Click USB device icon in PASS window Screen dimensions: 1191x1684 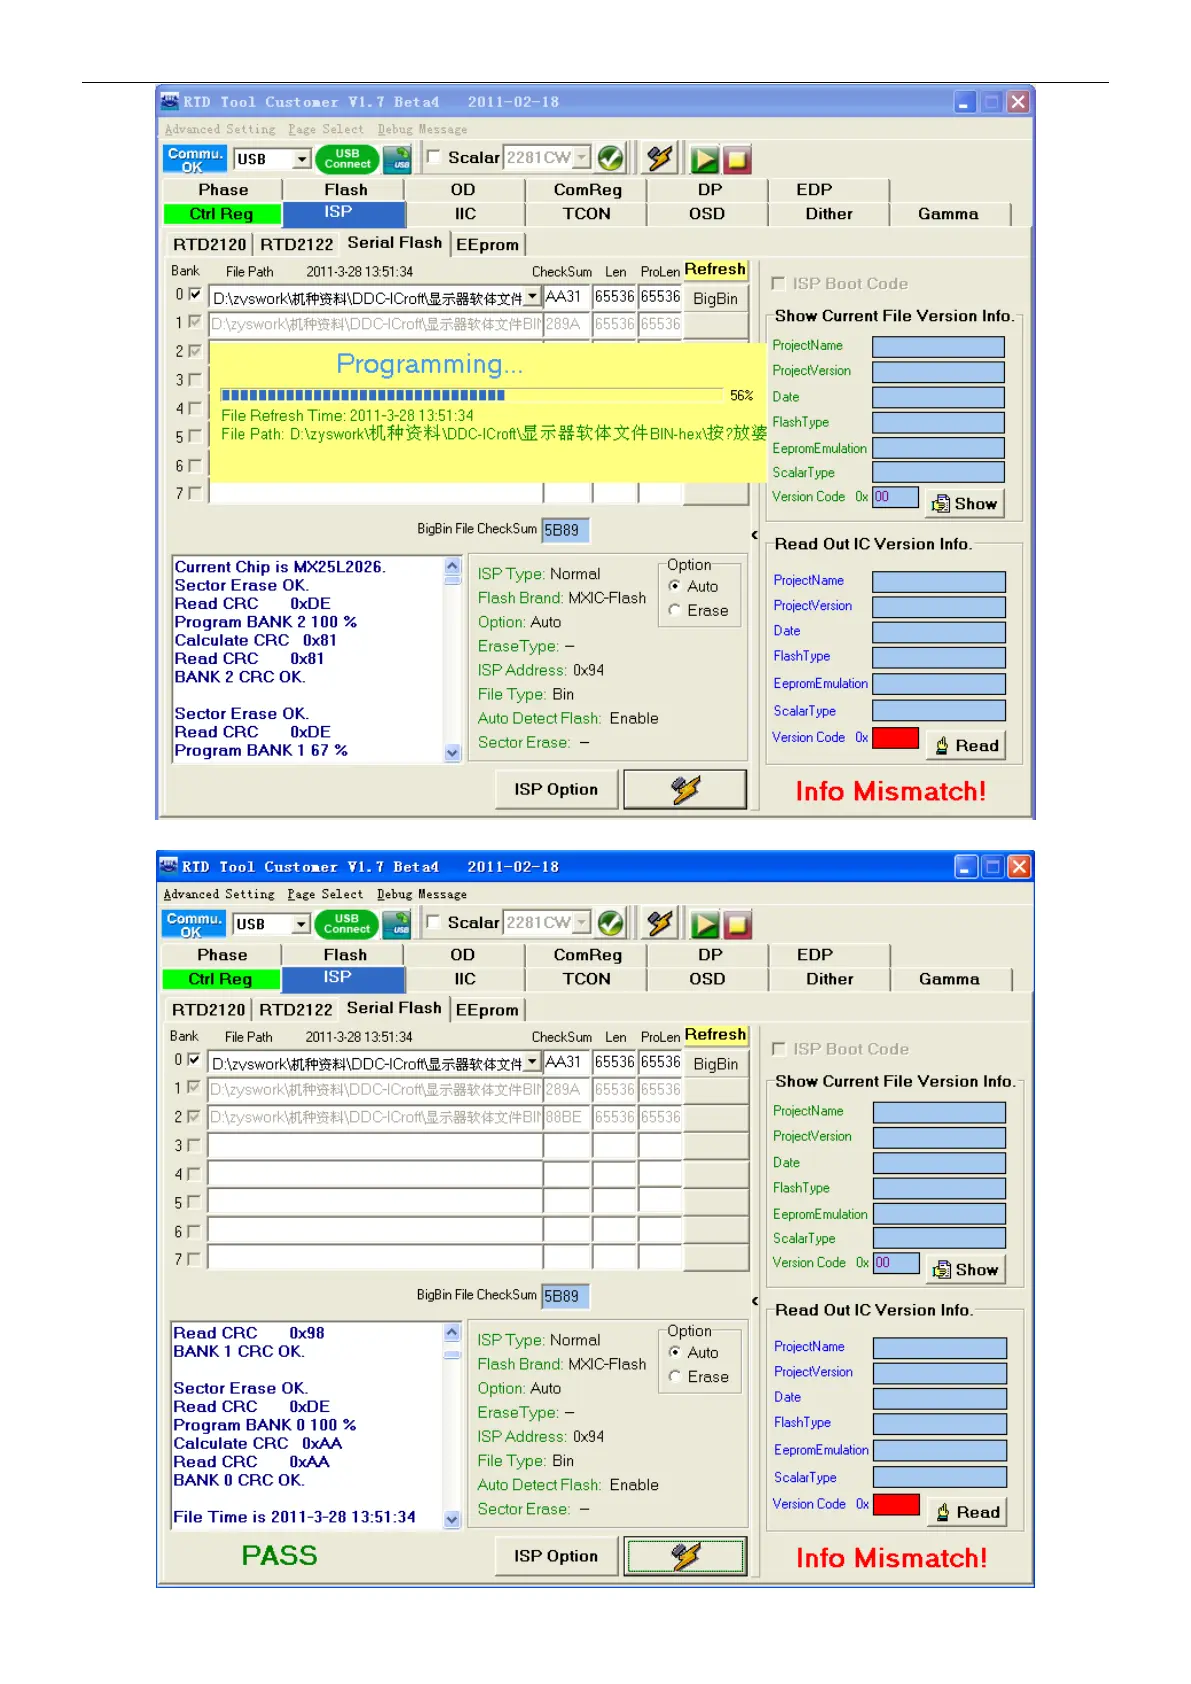[399, 924]
